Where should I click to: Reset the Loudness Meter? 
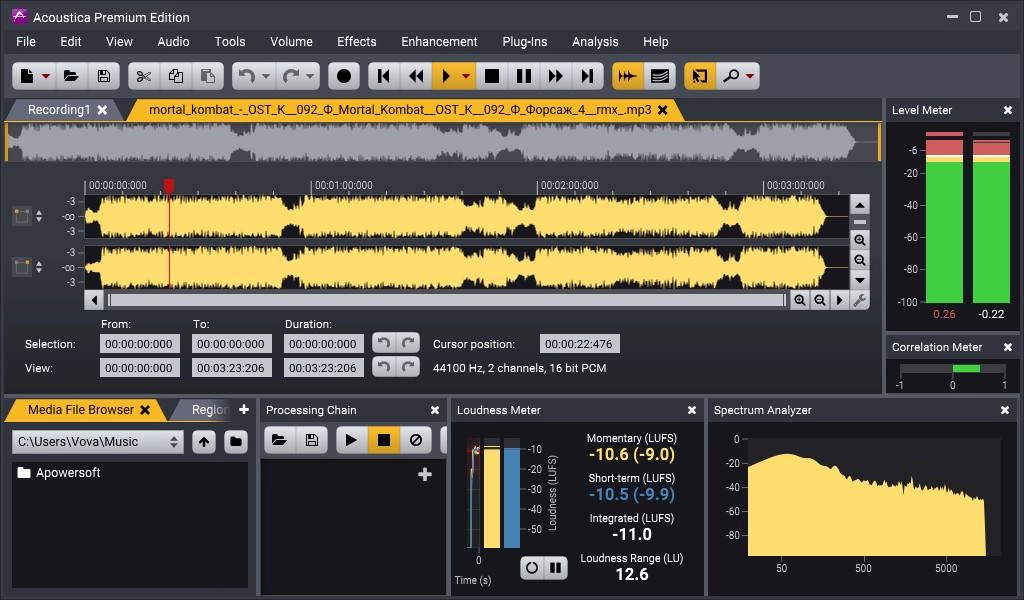(532, 568)
